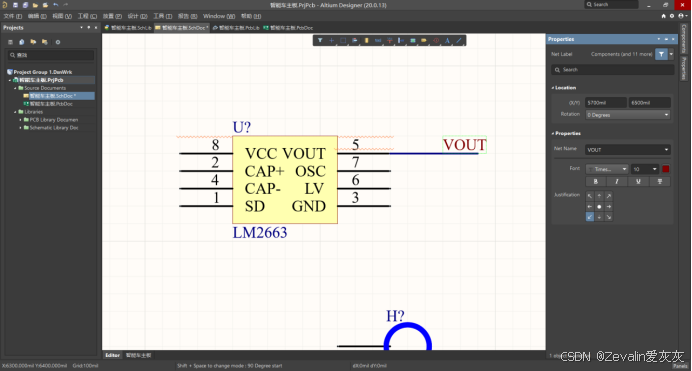Open the first menu, 文件 (F)
The height and width of the screenshot is (371, 692).
coord(12,16)
